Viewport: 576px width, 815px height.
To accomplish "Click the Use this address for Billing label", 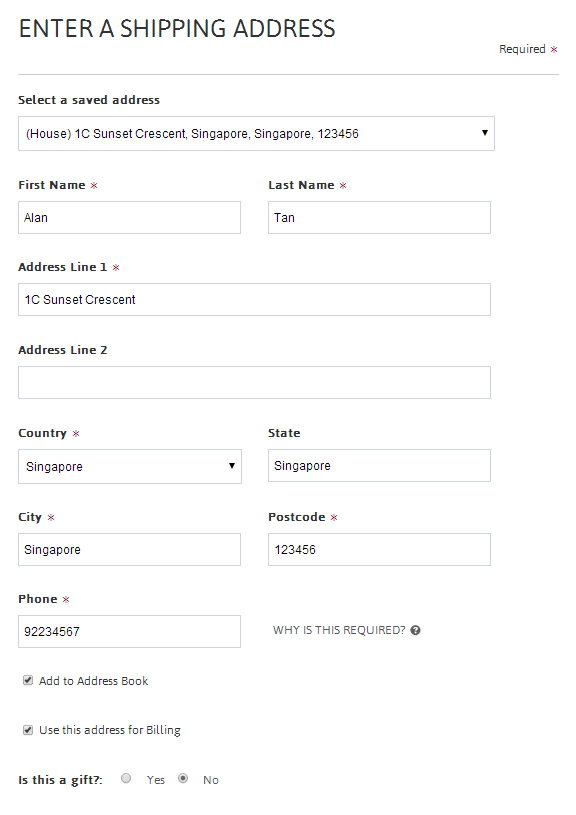I will tap(110, 730).
